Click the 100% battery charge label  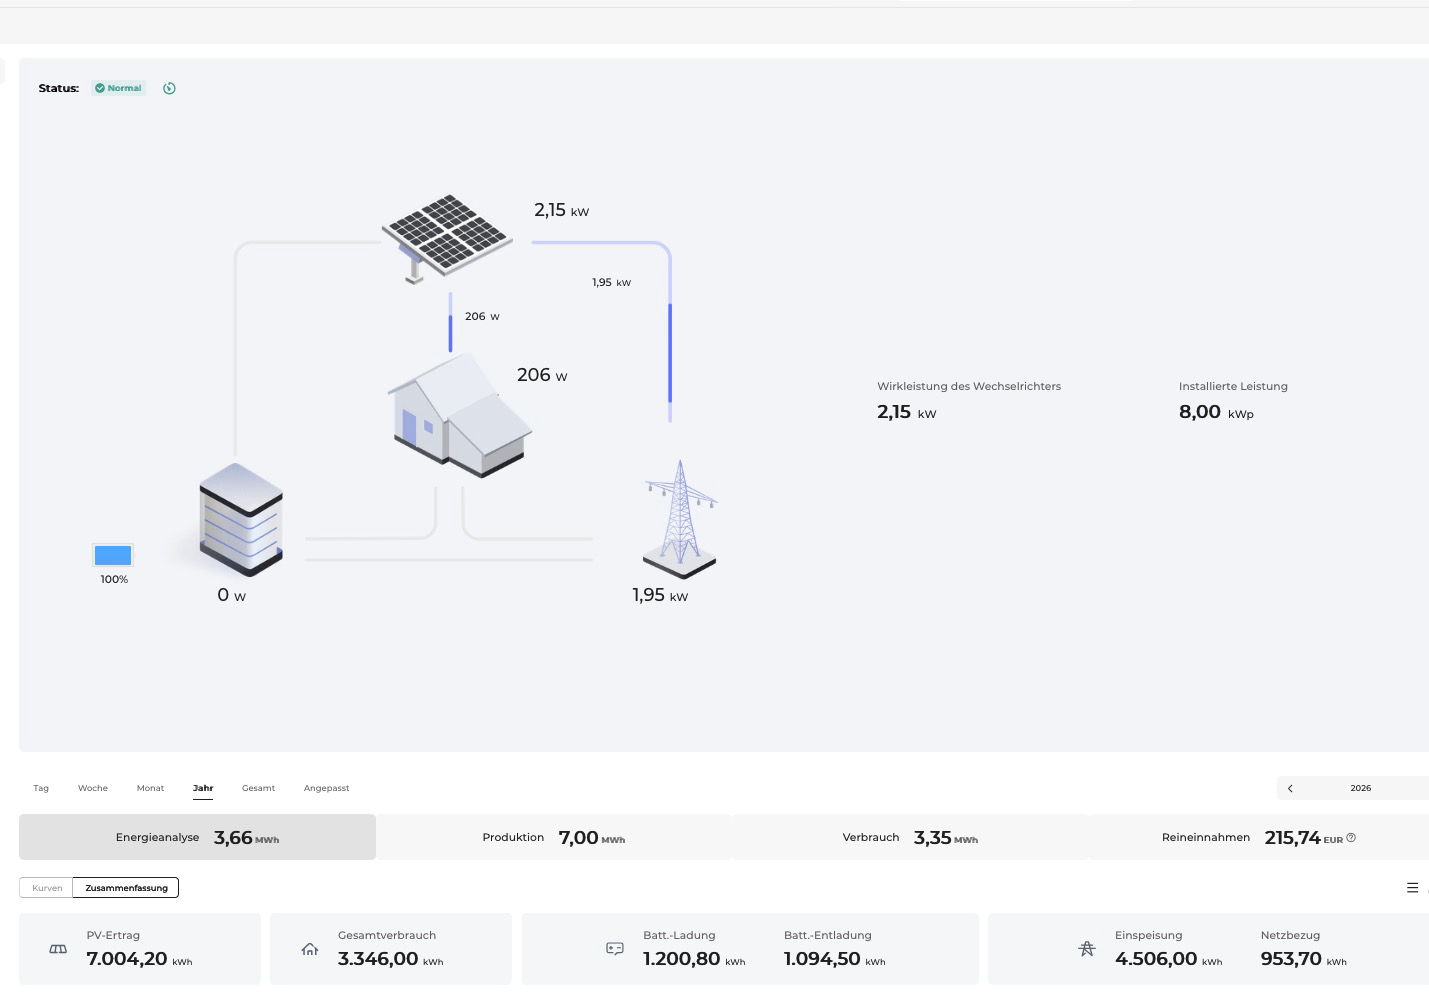[x=114, y=579]
